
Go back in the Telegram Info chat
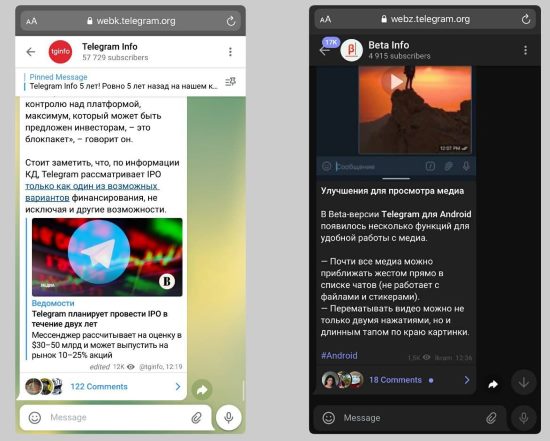pos(31,52)
